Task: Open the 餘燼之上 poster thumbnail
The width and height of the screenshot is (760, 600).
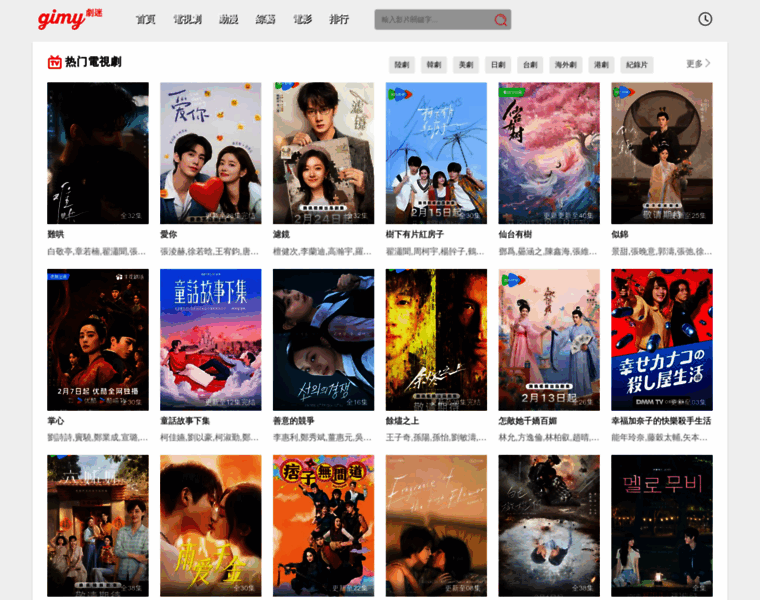Action: 436,340
